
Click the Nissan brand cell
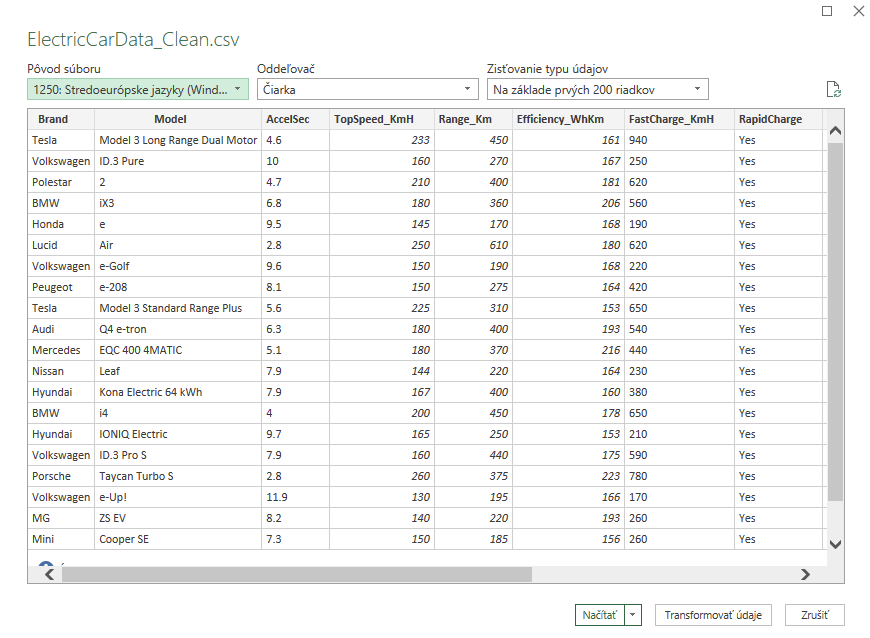pos(61,371)
